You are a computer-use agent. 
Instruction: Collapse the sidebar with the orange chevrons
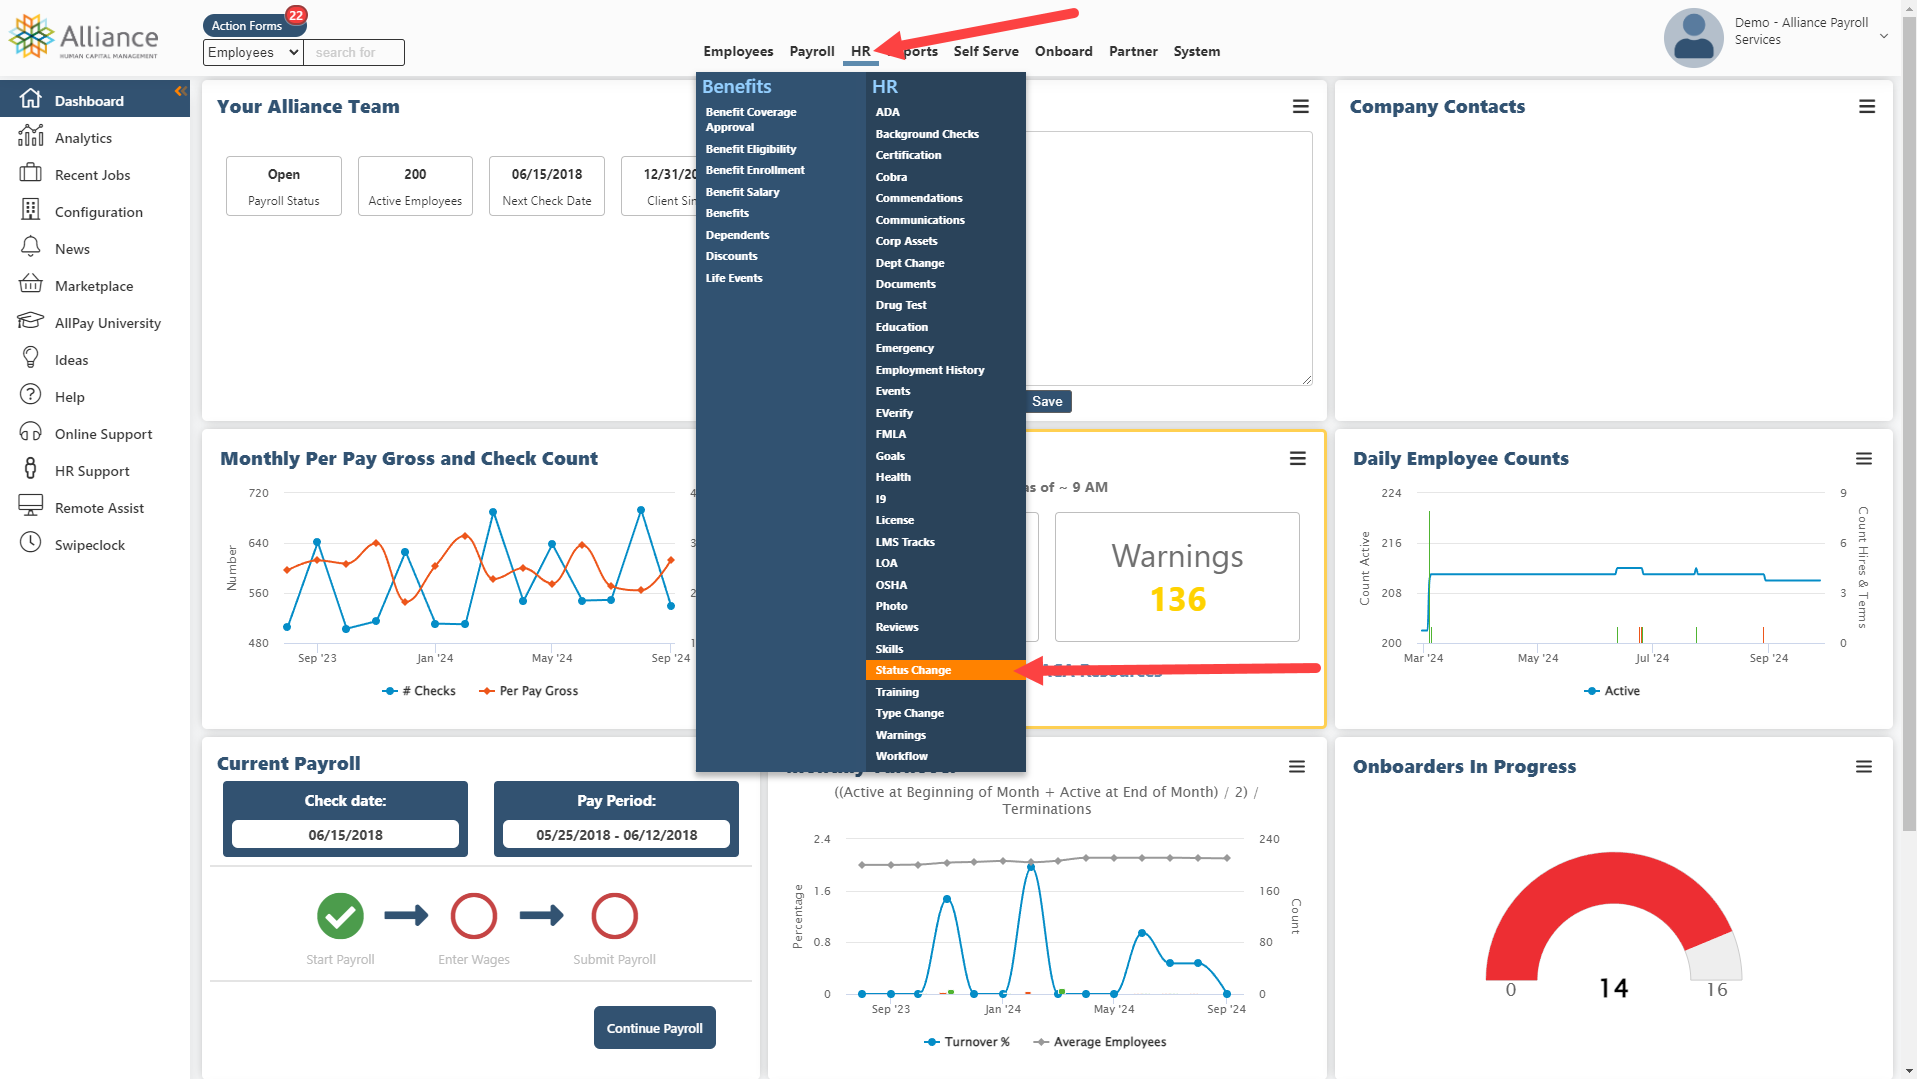pos(181,91)
